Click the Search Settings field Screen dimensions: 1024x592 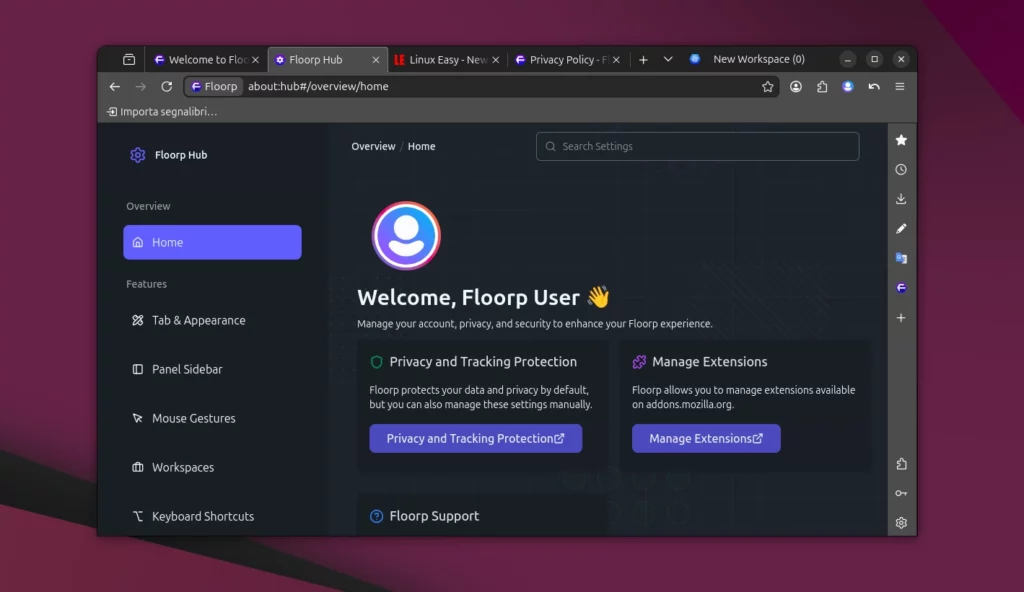(x=697, y=146)
